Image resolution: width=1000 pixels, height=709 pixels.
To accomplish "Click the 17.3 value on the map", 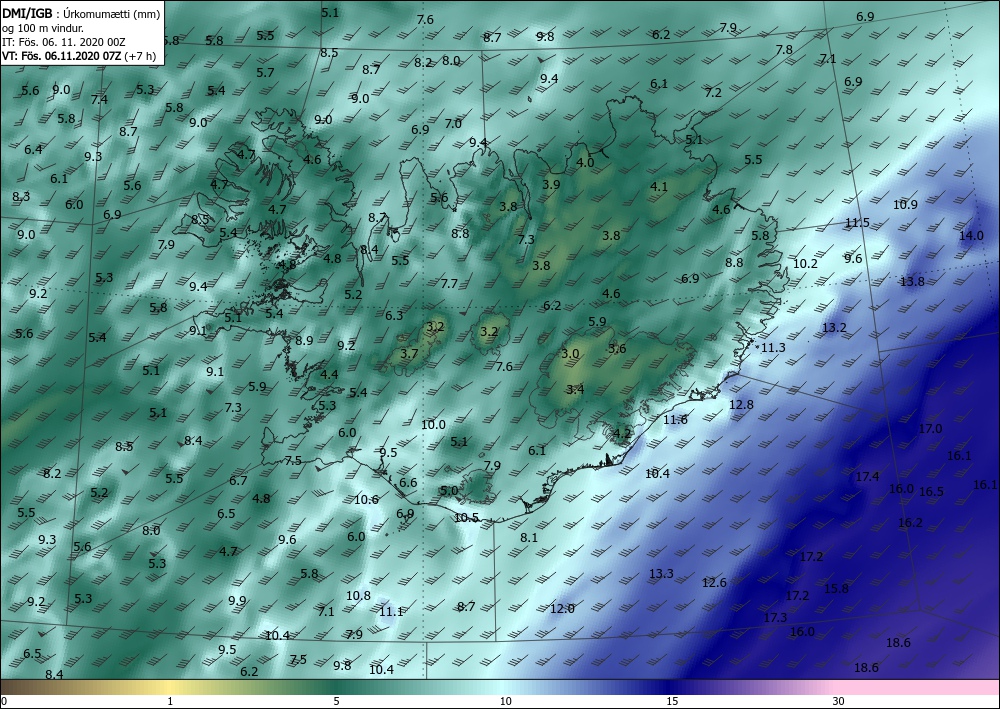I will tap(775, 618).
